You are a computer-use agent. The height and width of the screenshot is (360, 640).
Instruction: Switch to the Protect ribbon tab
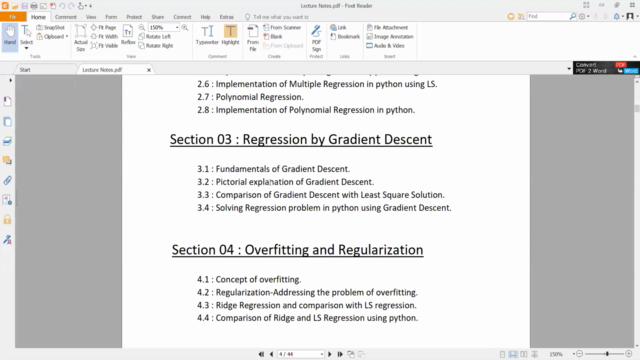pos(134,17)
